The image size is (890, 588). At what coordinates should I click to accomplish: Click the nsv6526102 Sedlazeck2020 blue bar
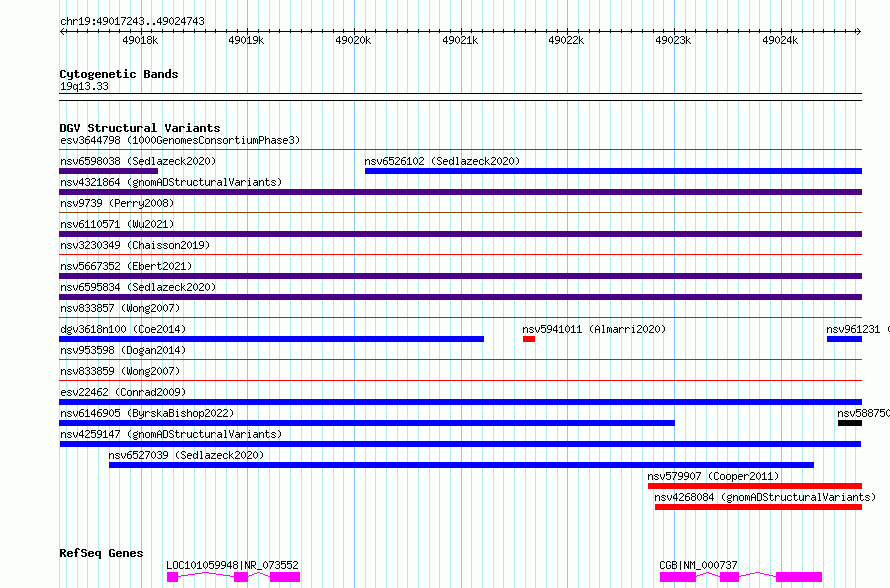[x=613, y=171]
